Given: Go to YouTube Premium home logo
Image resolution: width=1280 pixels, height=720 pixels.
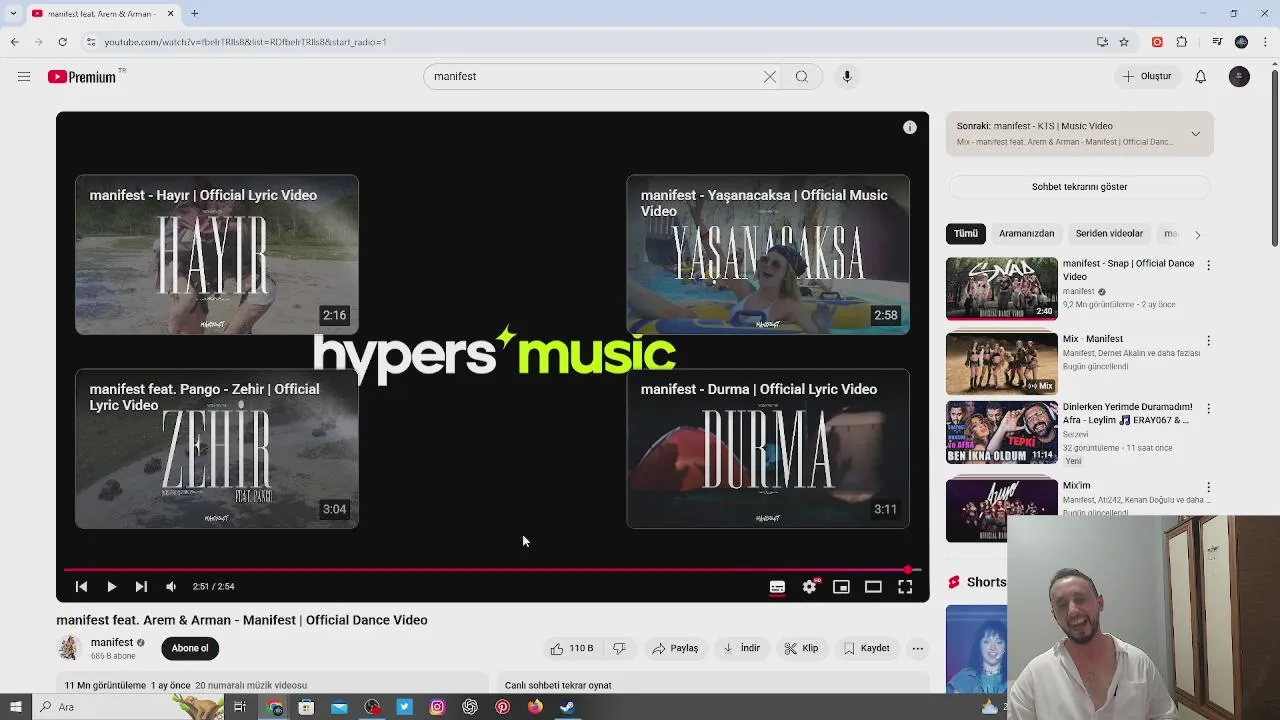Looking at the screenshot, I should [82, 77].
